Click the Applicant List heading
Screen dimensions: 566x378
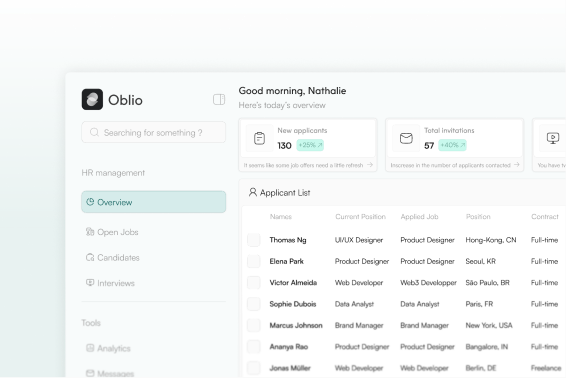pyautogui.click(x=285, y=192)
